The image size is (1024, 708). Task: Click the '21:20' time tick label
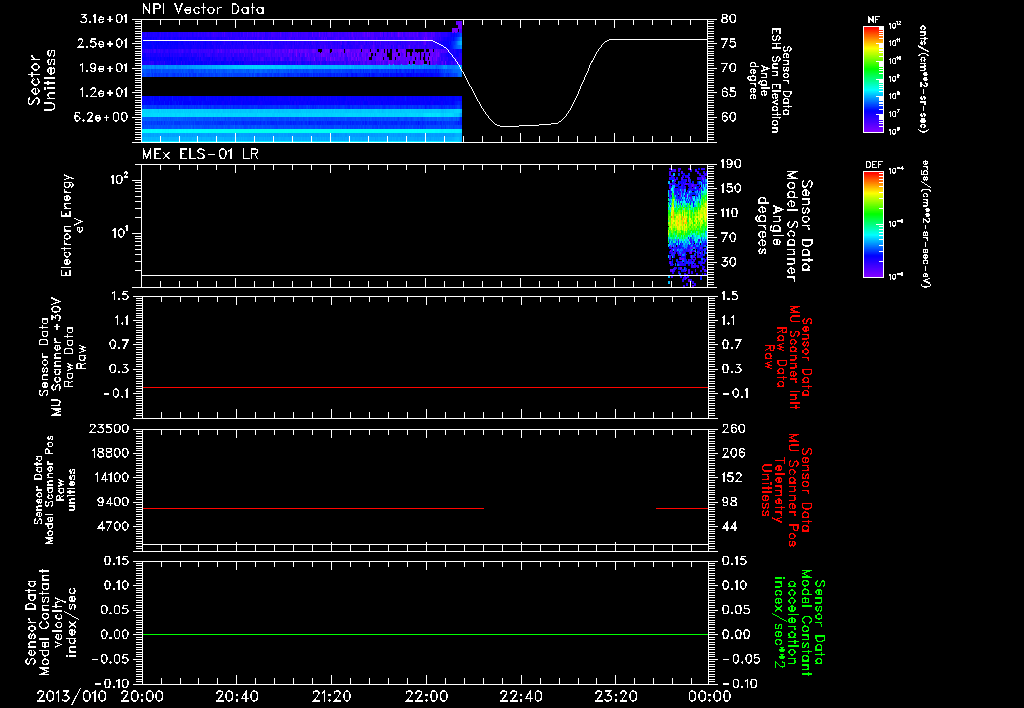pos(331,696)
